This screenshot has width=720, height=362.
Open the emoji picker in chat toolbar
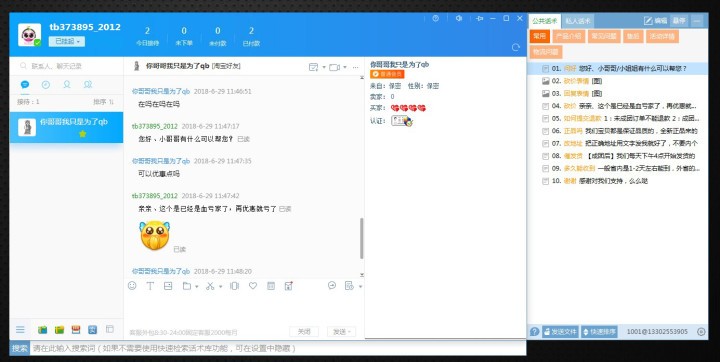[132, 286]
